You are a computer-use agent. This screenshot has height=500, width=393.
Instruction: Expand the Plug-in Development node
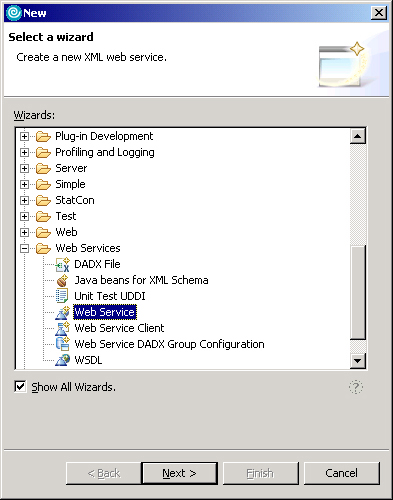tap(24, 136)
